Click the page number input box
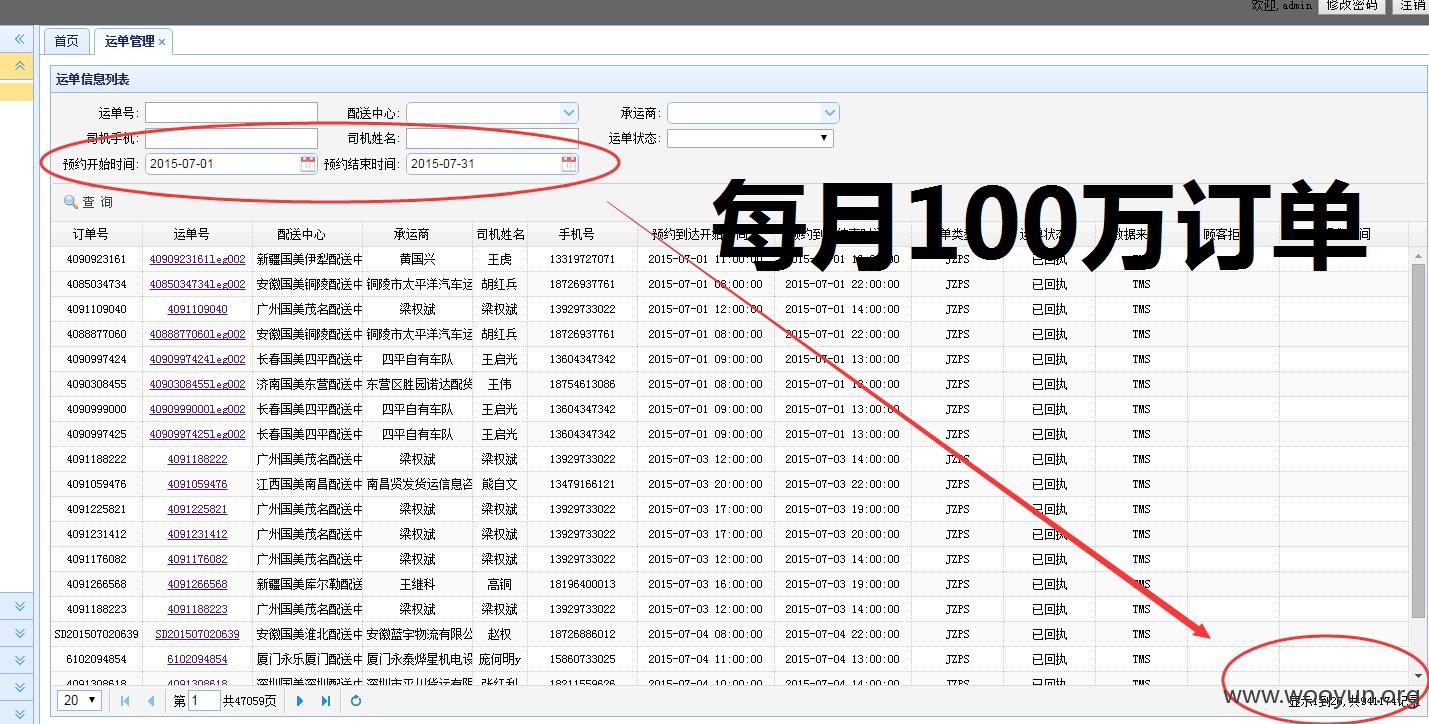 (x=204, y=701)
